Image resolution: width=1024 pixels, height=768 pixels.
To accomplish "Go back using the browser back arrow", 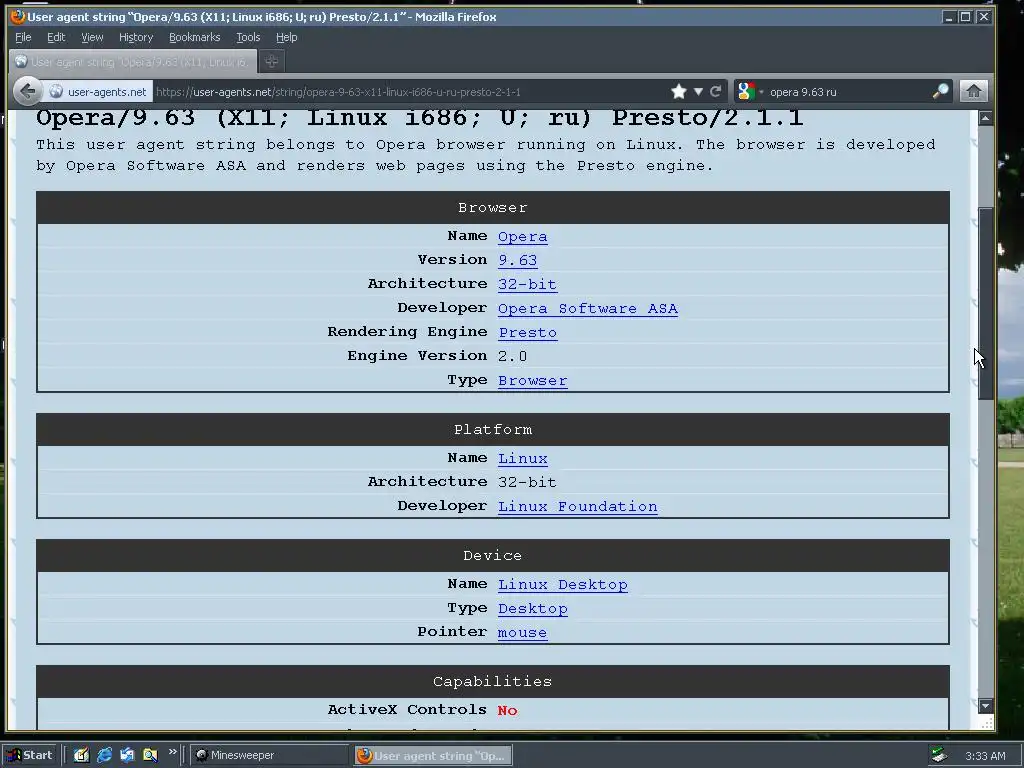I will click(28, 91).
